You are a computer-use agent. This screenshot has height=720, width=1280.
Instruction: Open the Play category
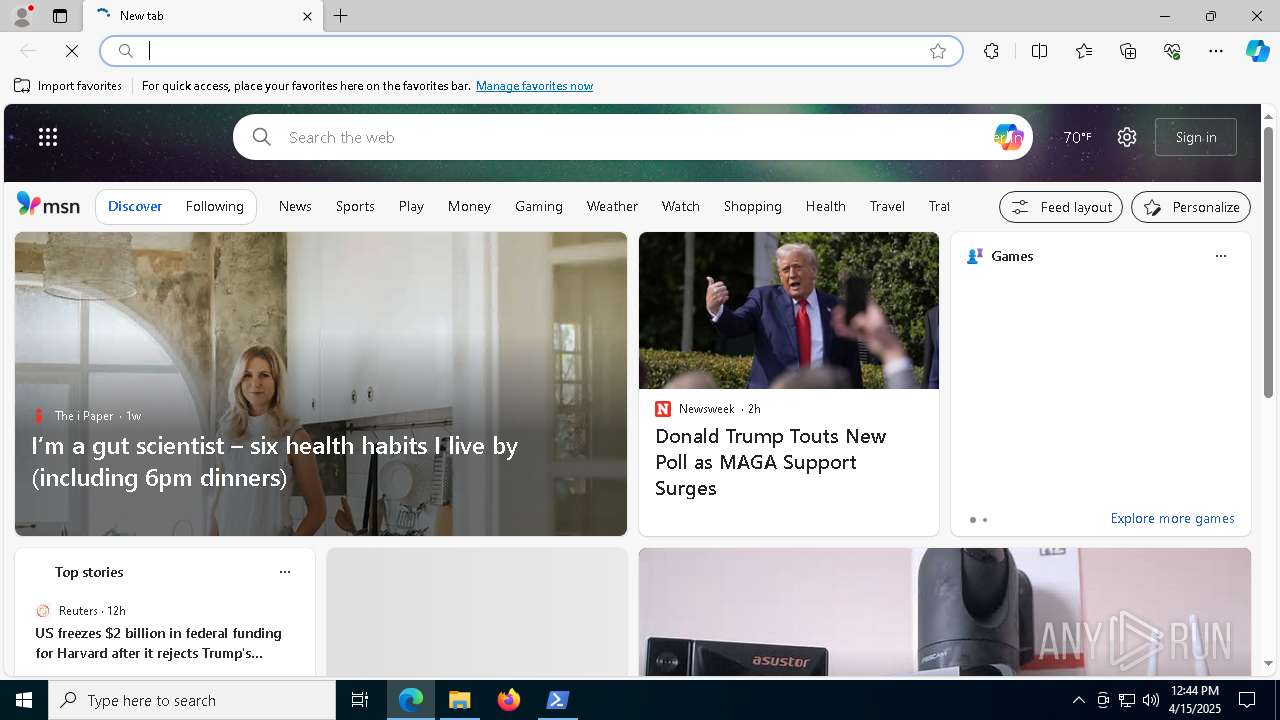(411, 206)
